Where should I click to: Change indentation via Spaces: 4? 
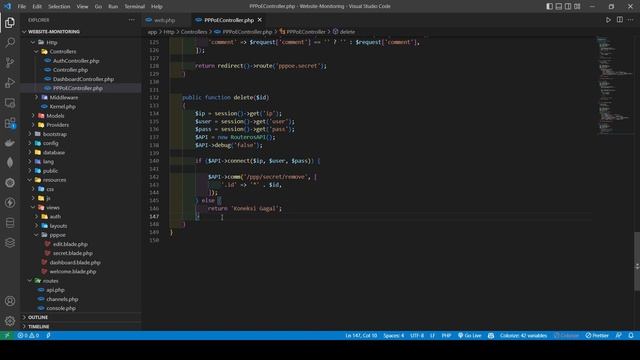pyautogui.click(x=393, y=336)
